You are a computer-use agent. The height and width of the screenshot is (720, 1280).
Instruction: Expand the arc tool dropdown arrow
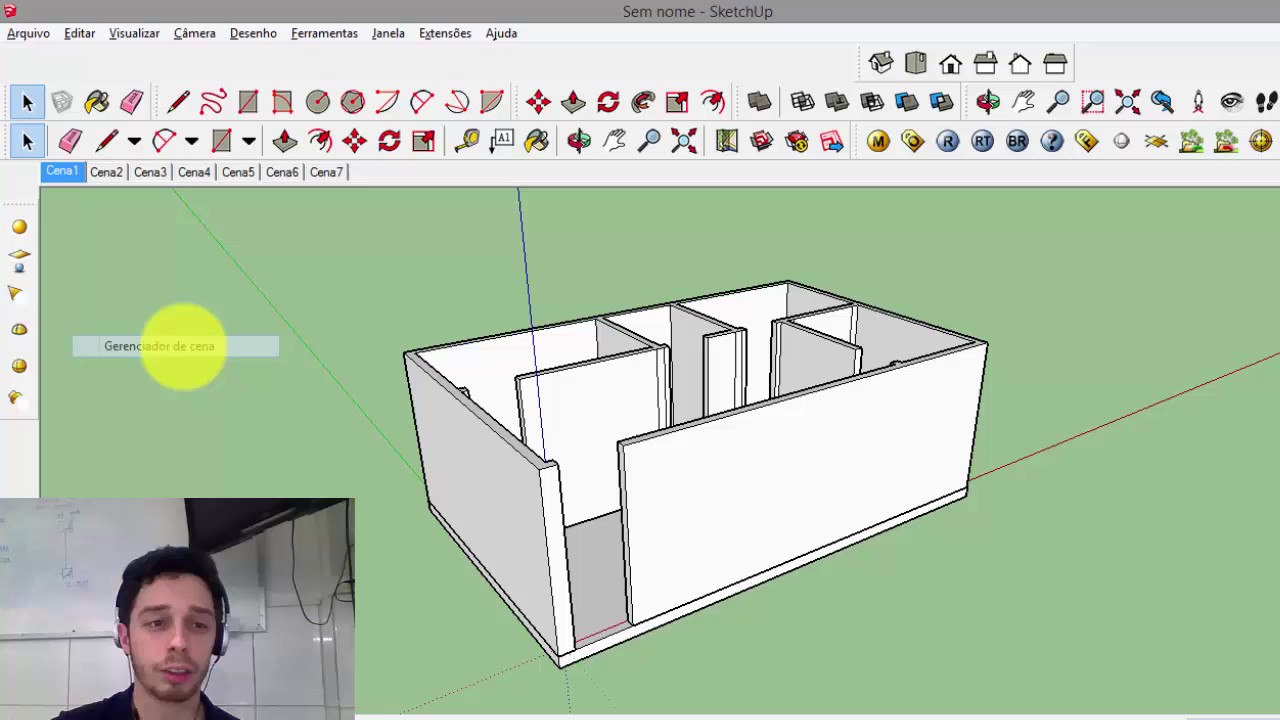191,141
